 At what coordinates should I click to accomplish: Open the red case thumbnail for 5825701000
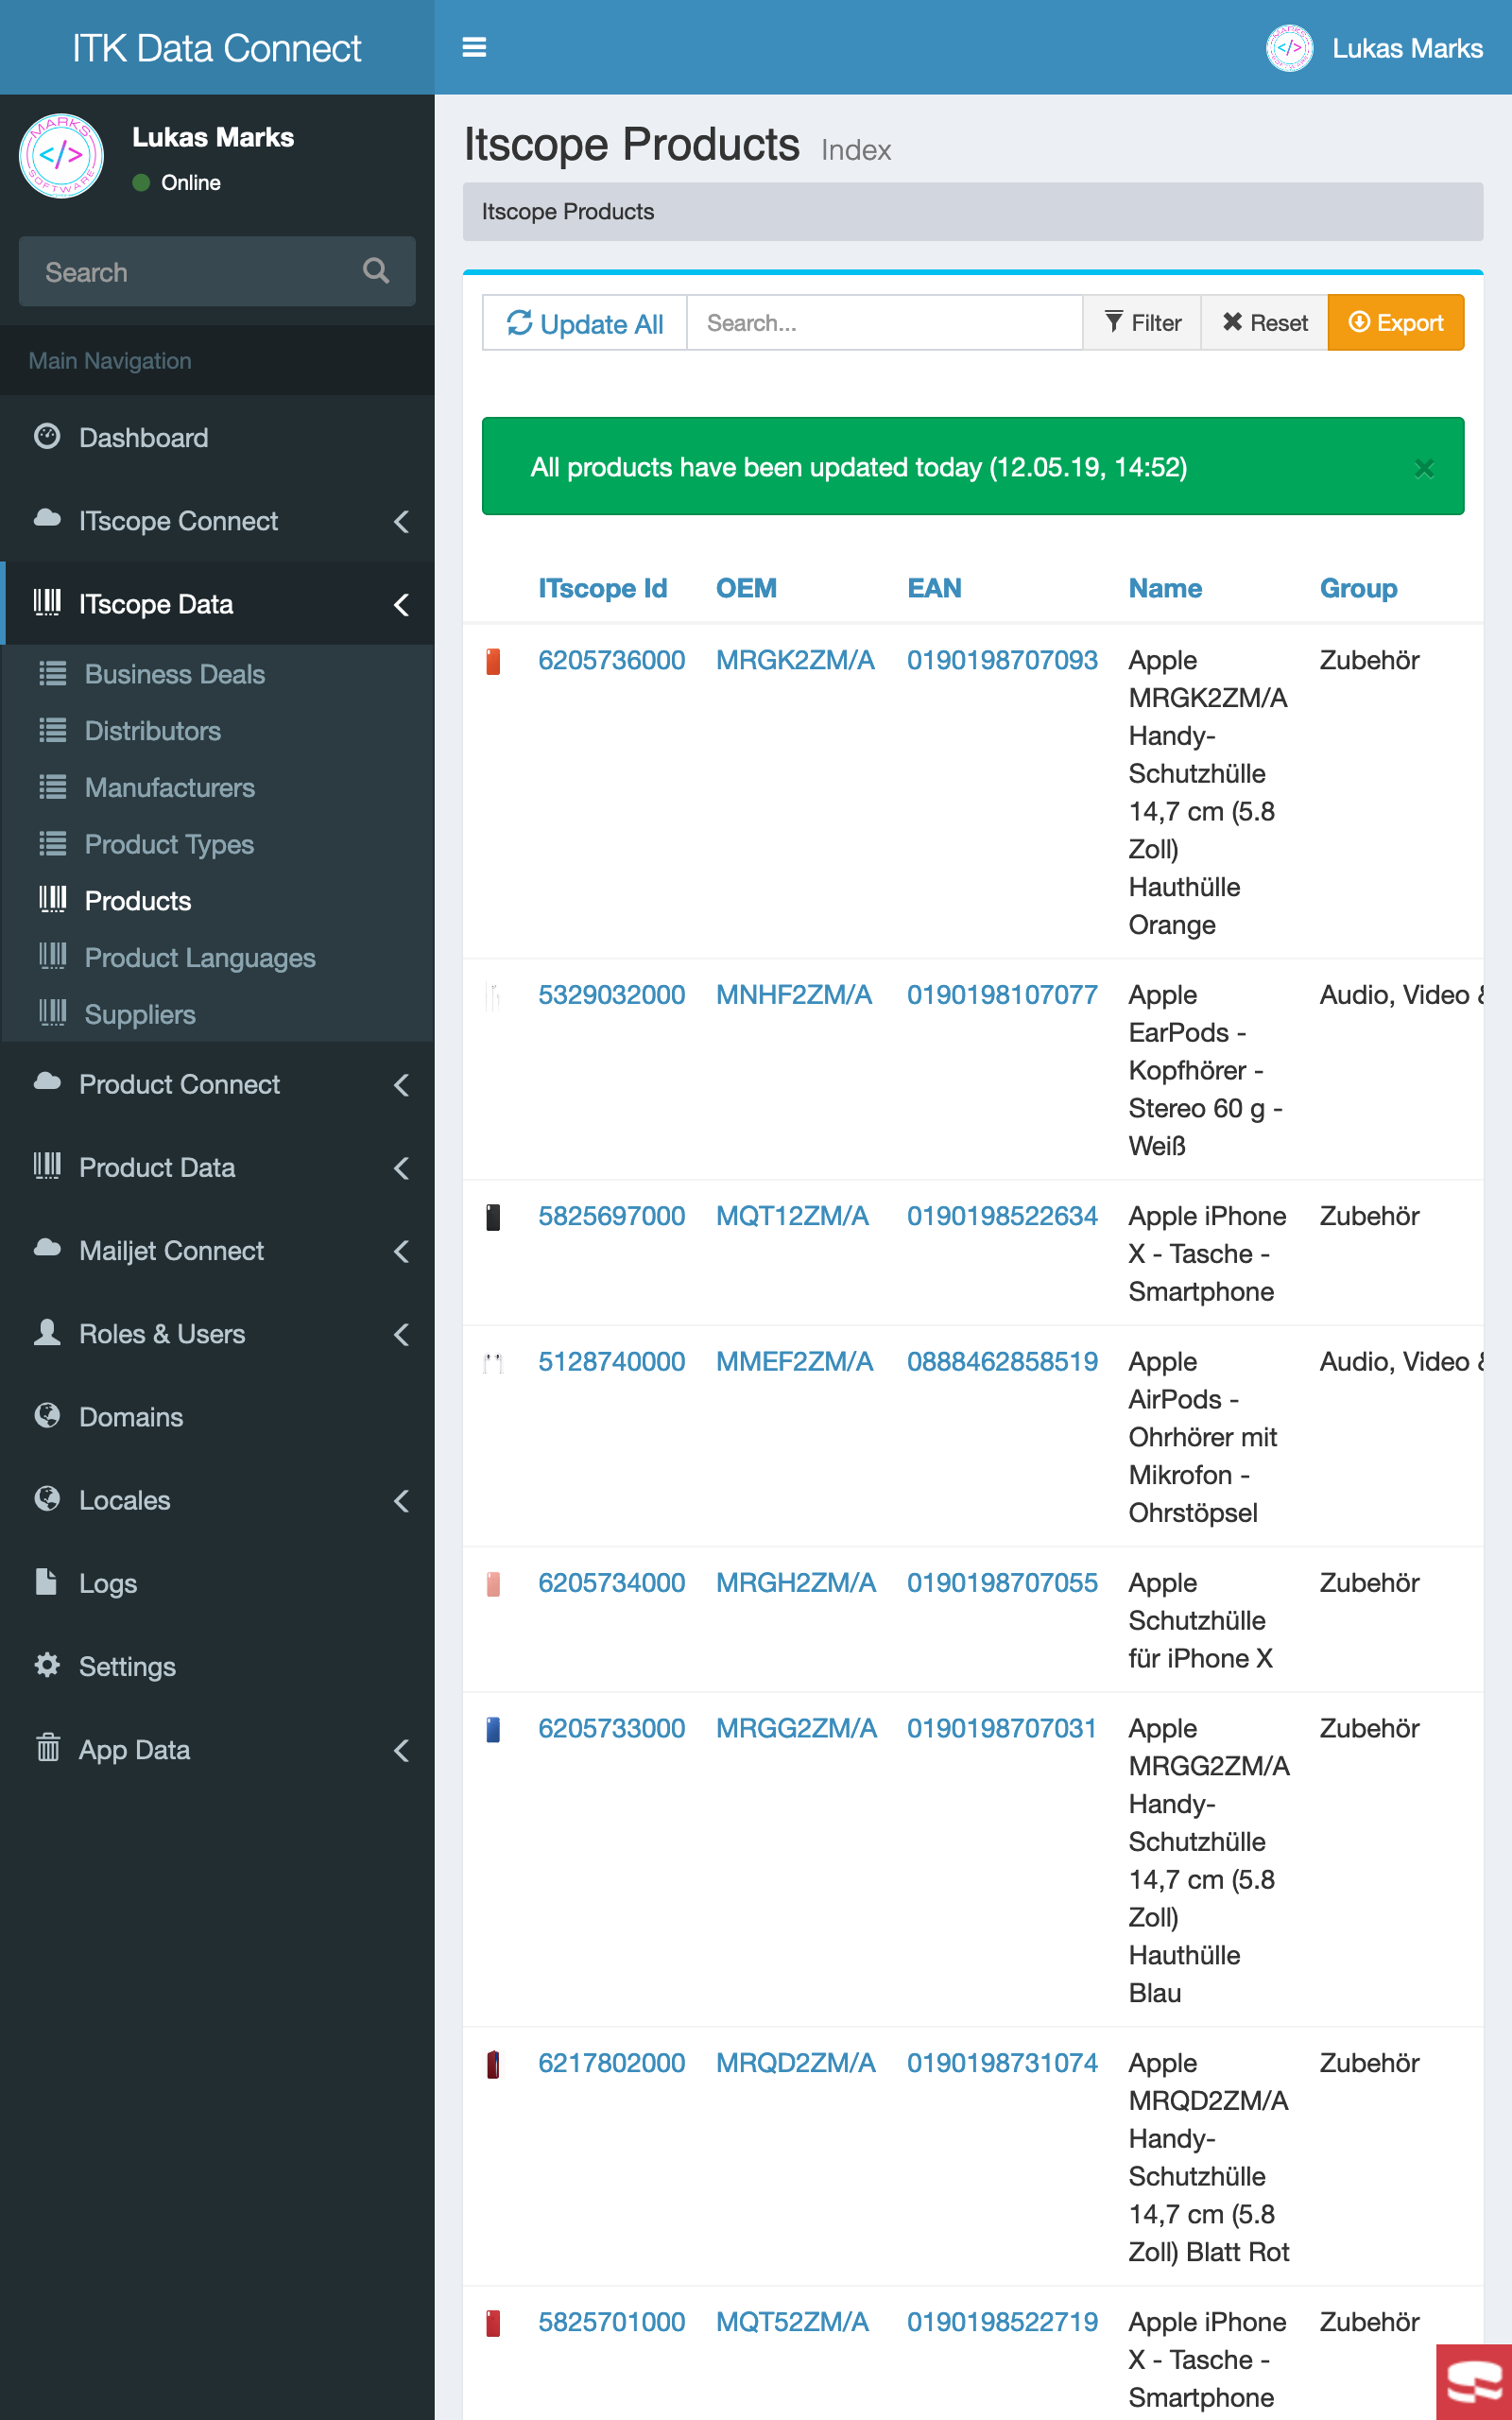click(x=493, y=2322)
